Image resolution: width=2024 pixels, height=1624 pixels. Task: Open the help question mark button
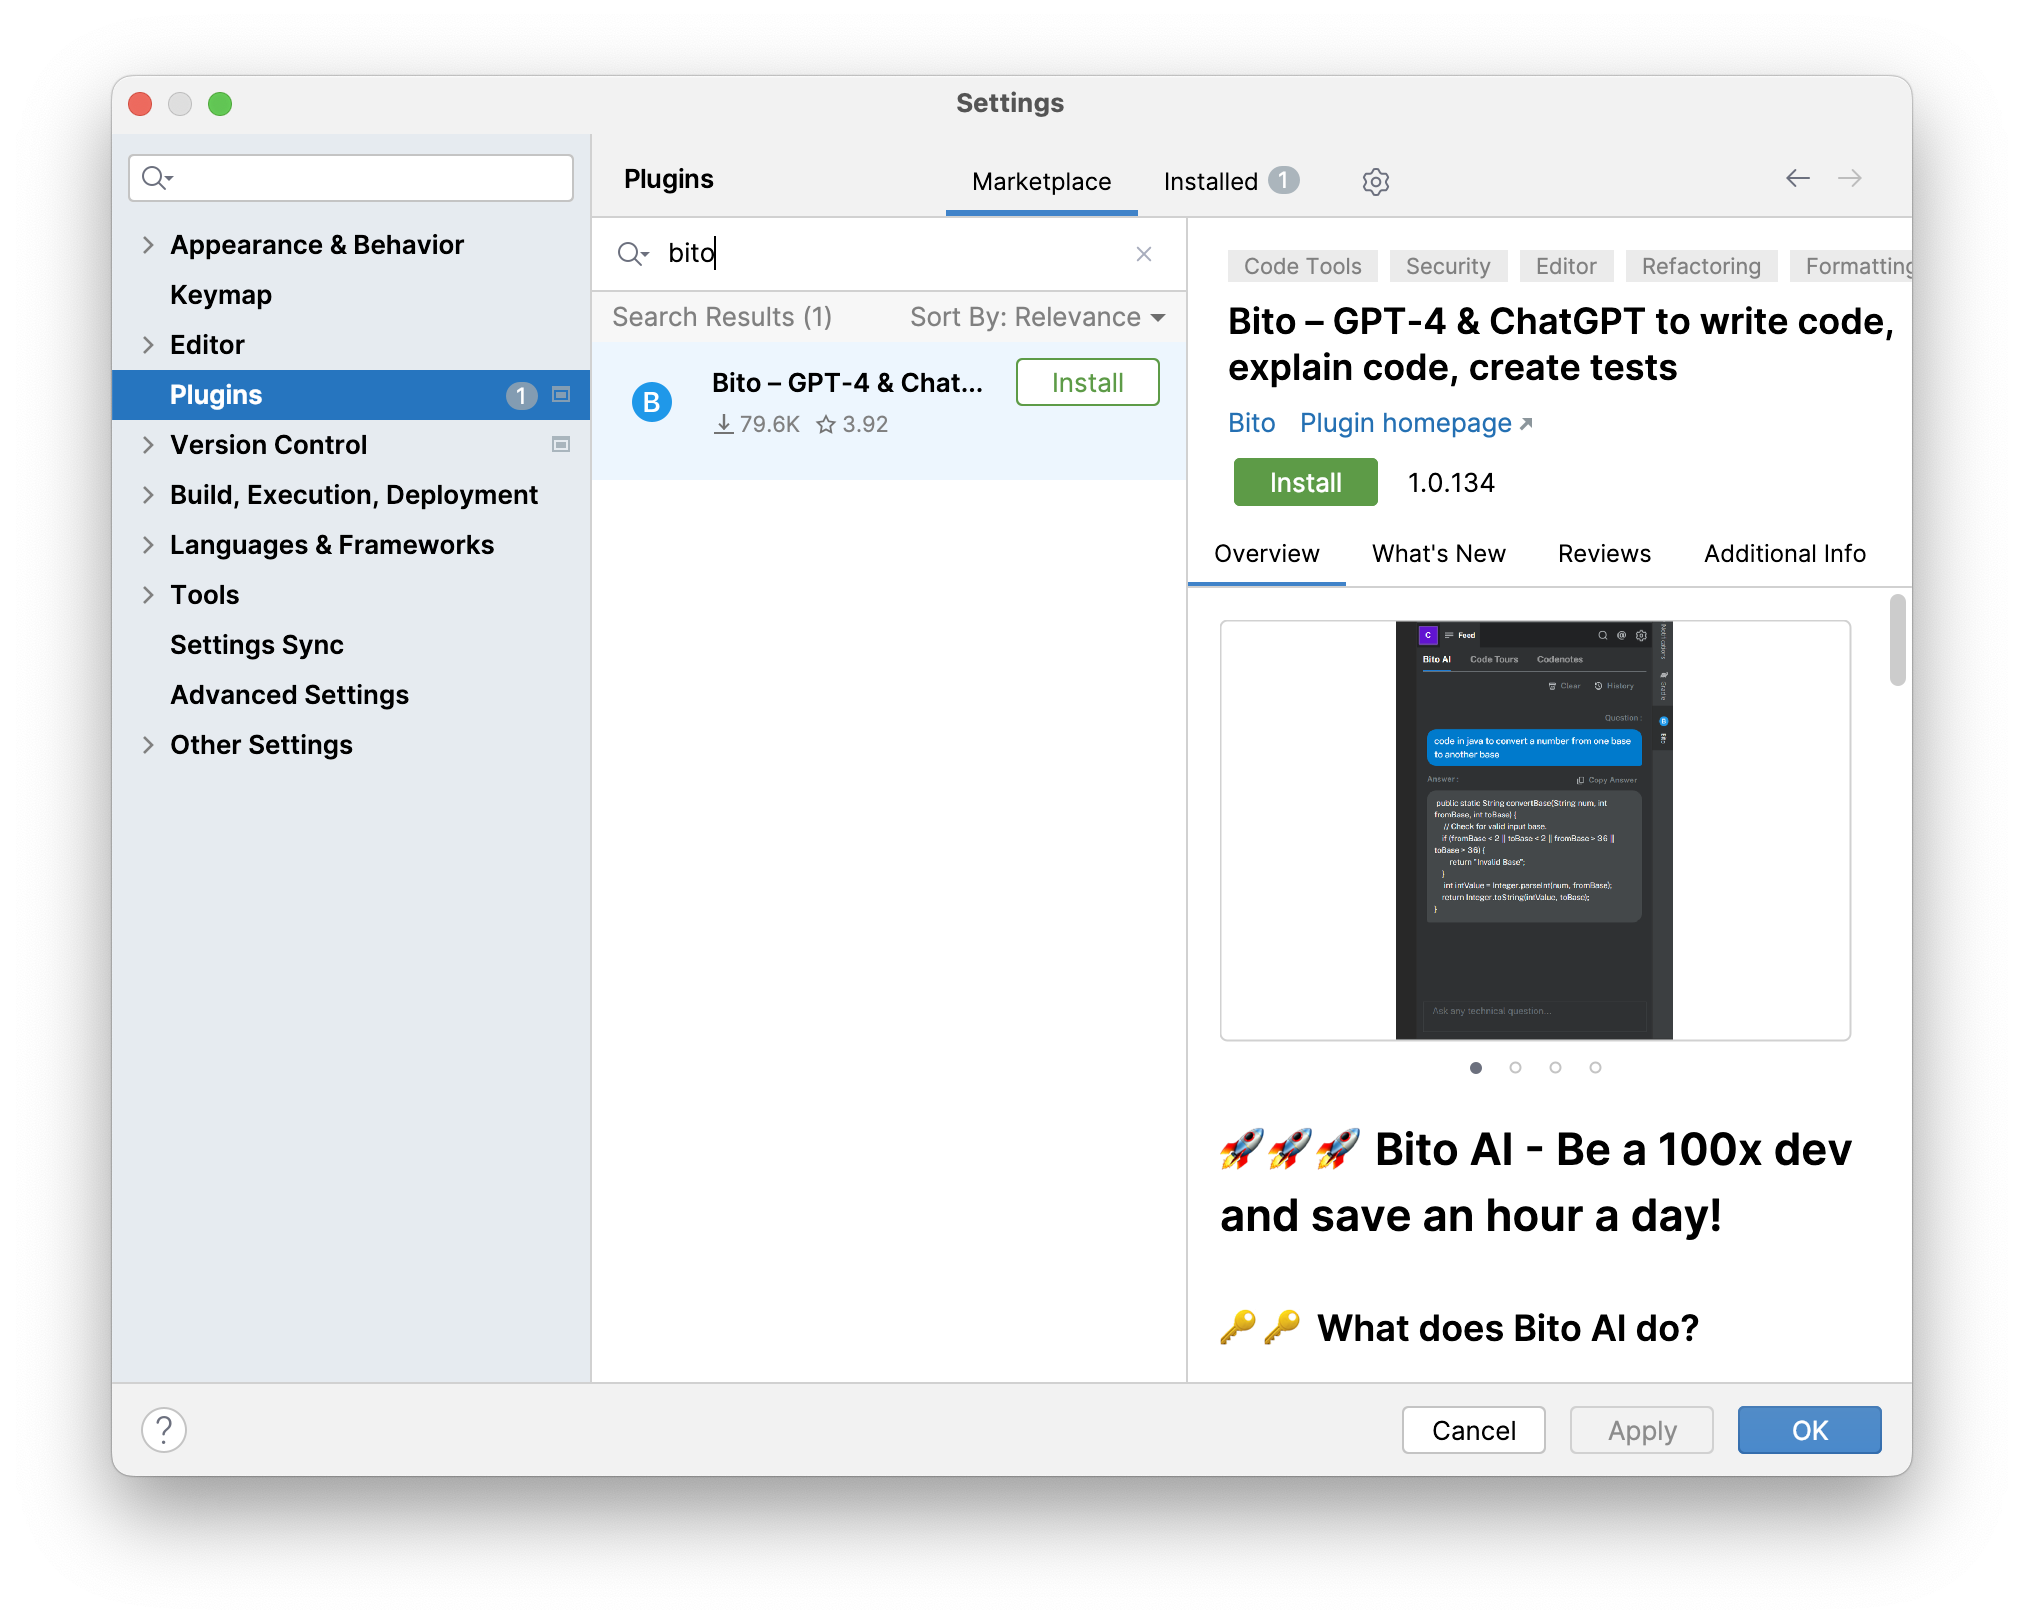tap(164, 1430)
